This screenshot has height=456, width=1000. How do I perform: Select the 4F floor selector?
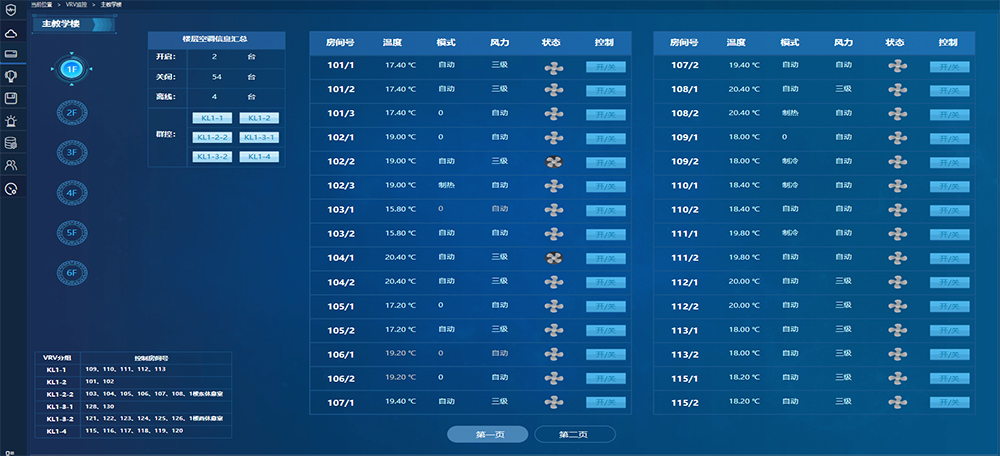pyautogui.click(x=71, y=192)
